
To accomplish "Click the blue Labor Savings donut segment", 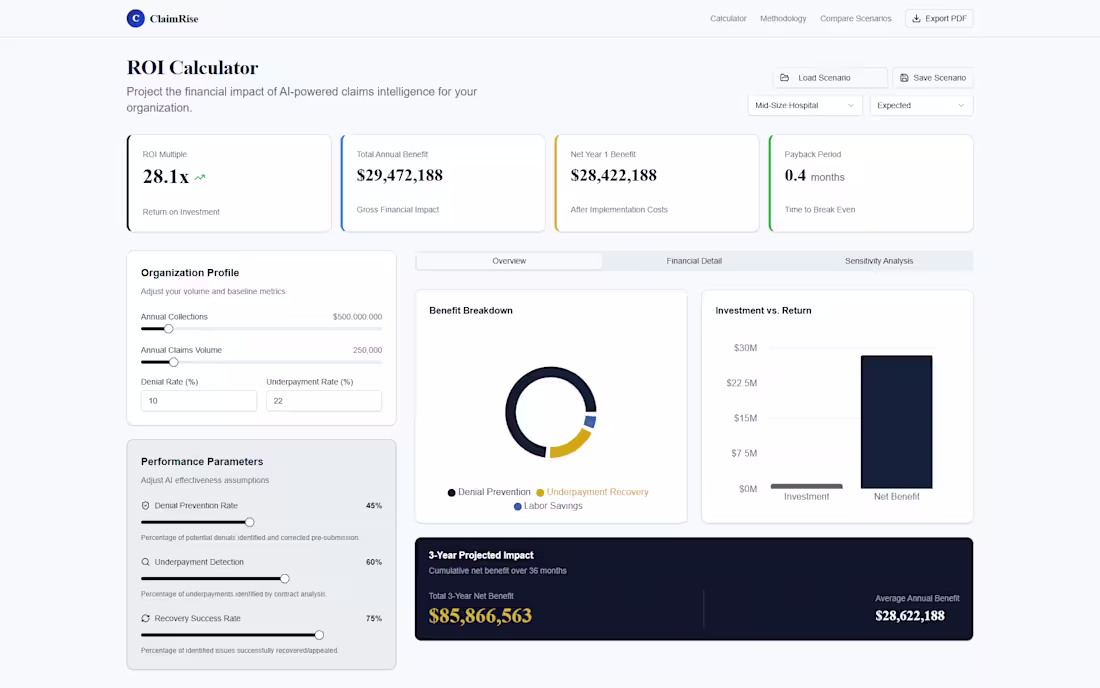I will pos(590,421).
